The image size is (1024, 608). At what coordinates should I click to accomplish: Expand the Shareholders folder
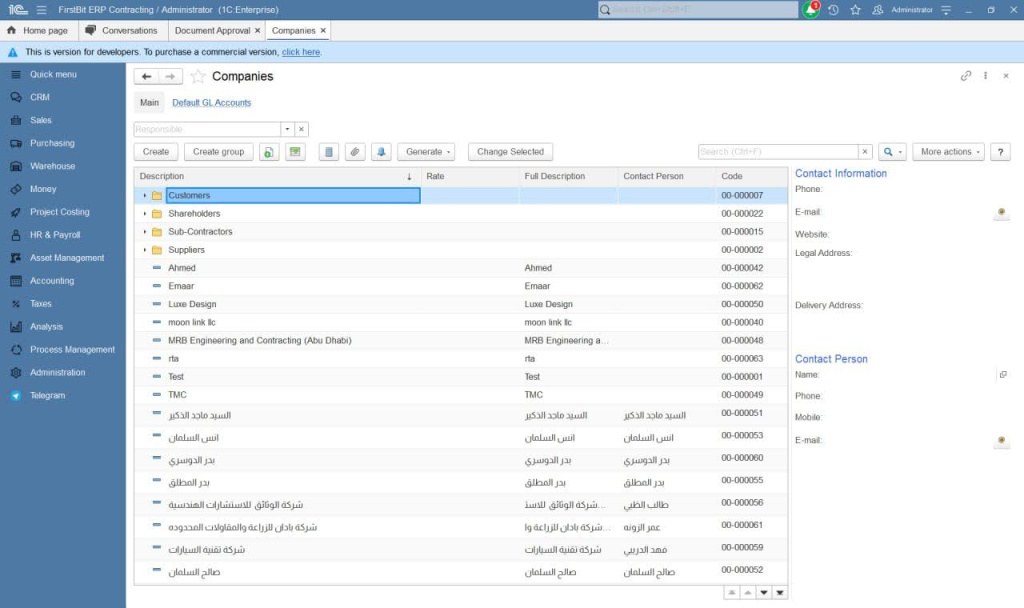[144, 214]
